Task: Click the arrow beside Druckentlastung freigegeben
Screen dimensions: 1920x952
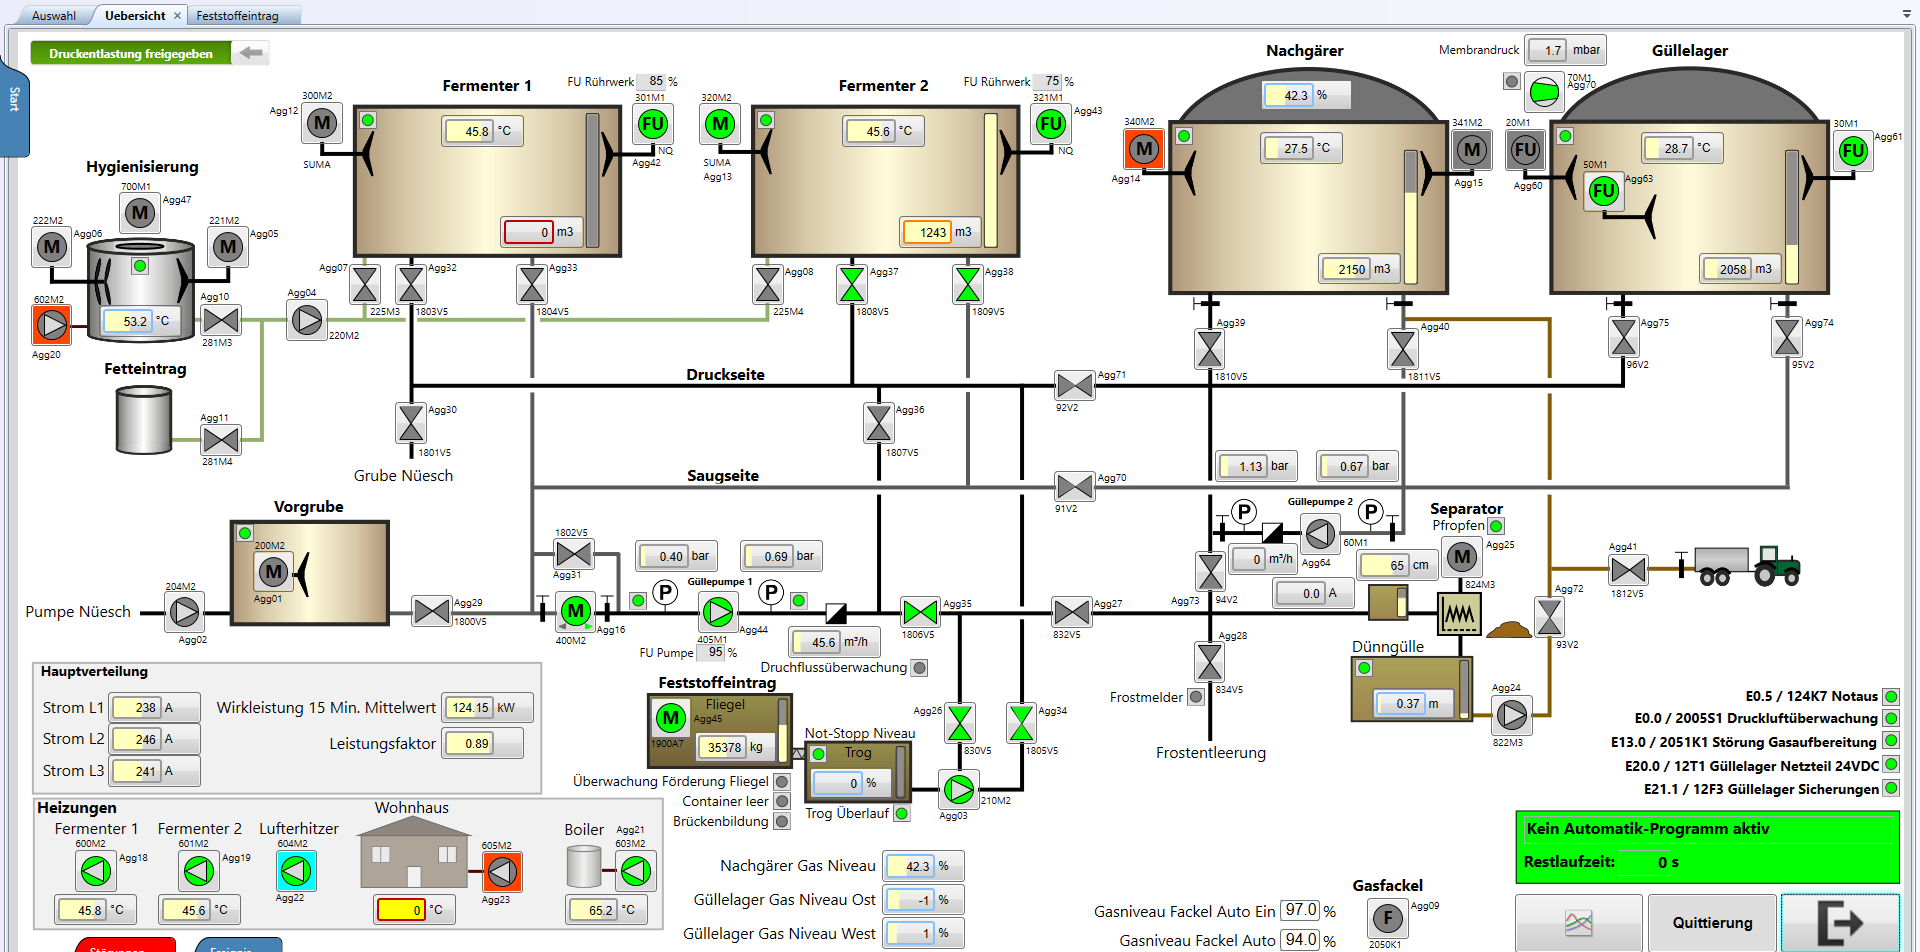Action: tap(251, 53)
